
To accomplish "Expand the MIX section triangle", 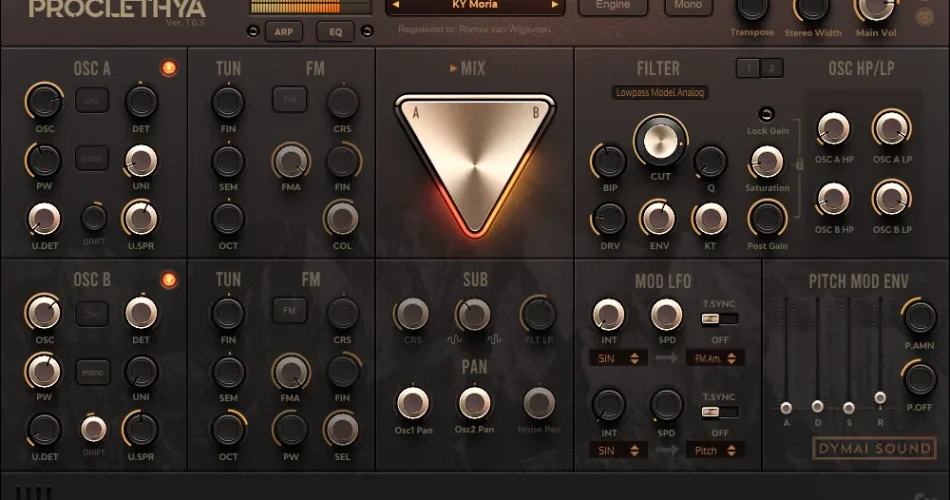I will pos(453,68).
